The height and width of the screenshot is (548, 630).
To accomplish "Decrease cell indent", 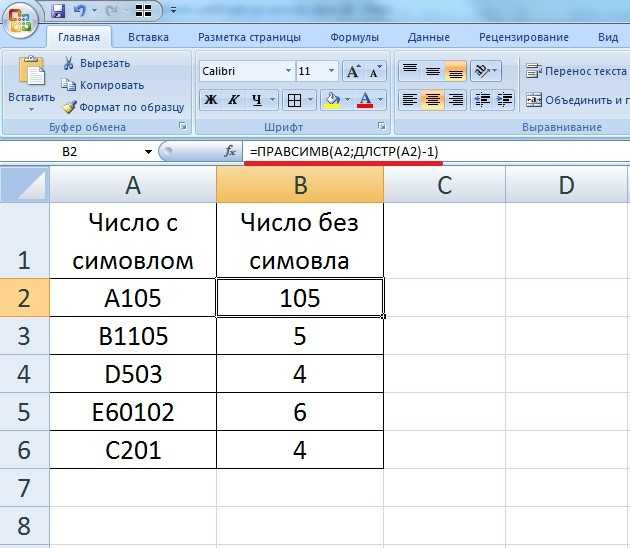I will 482,99.
